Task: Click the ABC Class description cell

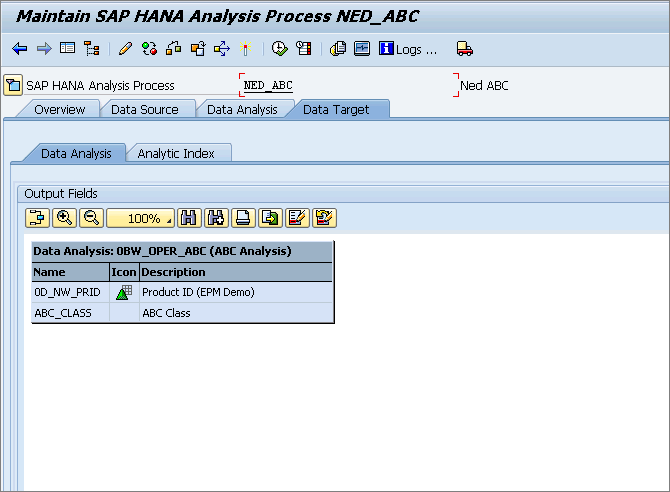Action: click(x=236, y=313)
